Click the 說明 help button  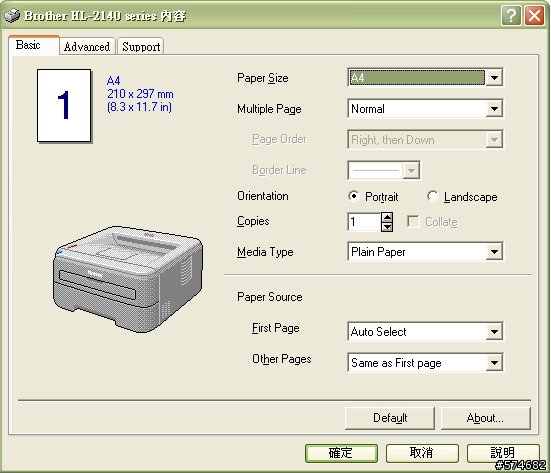[x=503, y=453]
